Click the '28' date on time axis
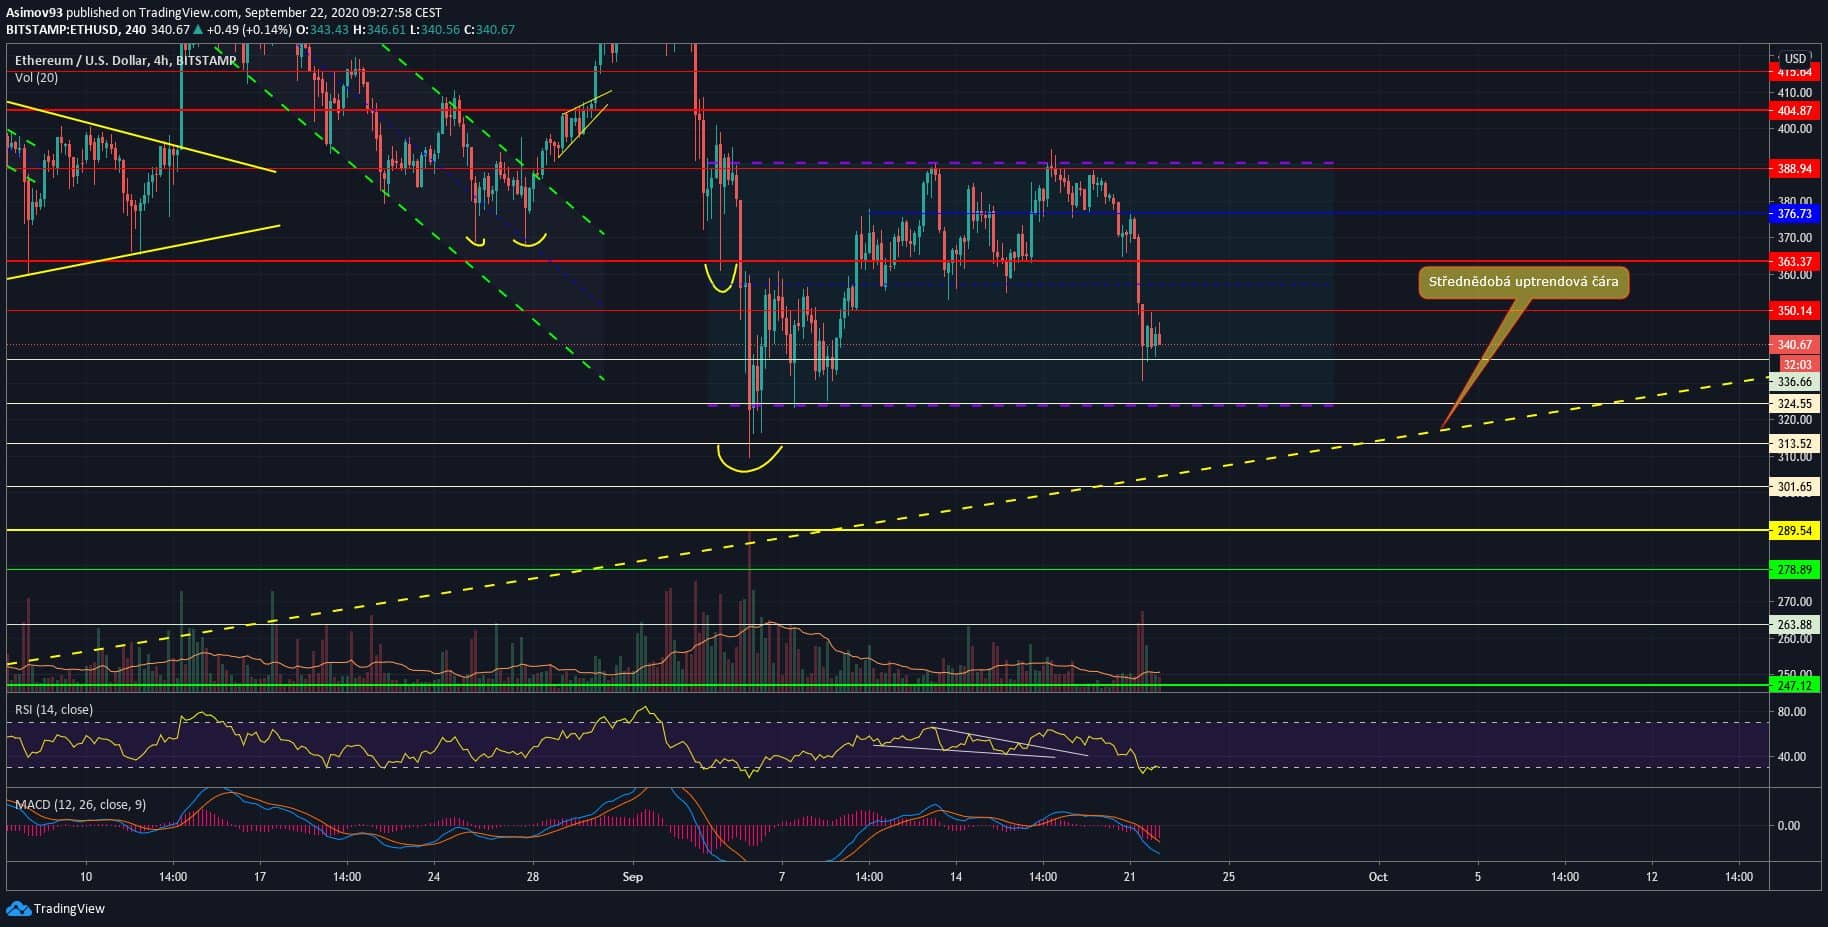The image size is (1828, 927). [533, 877]
